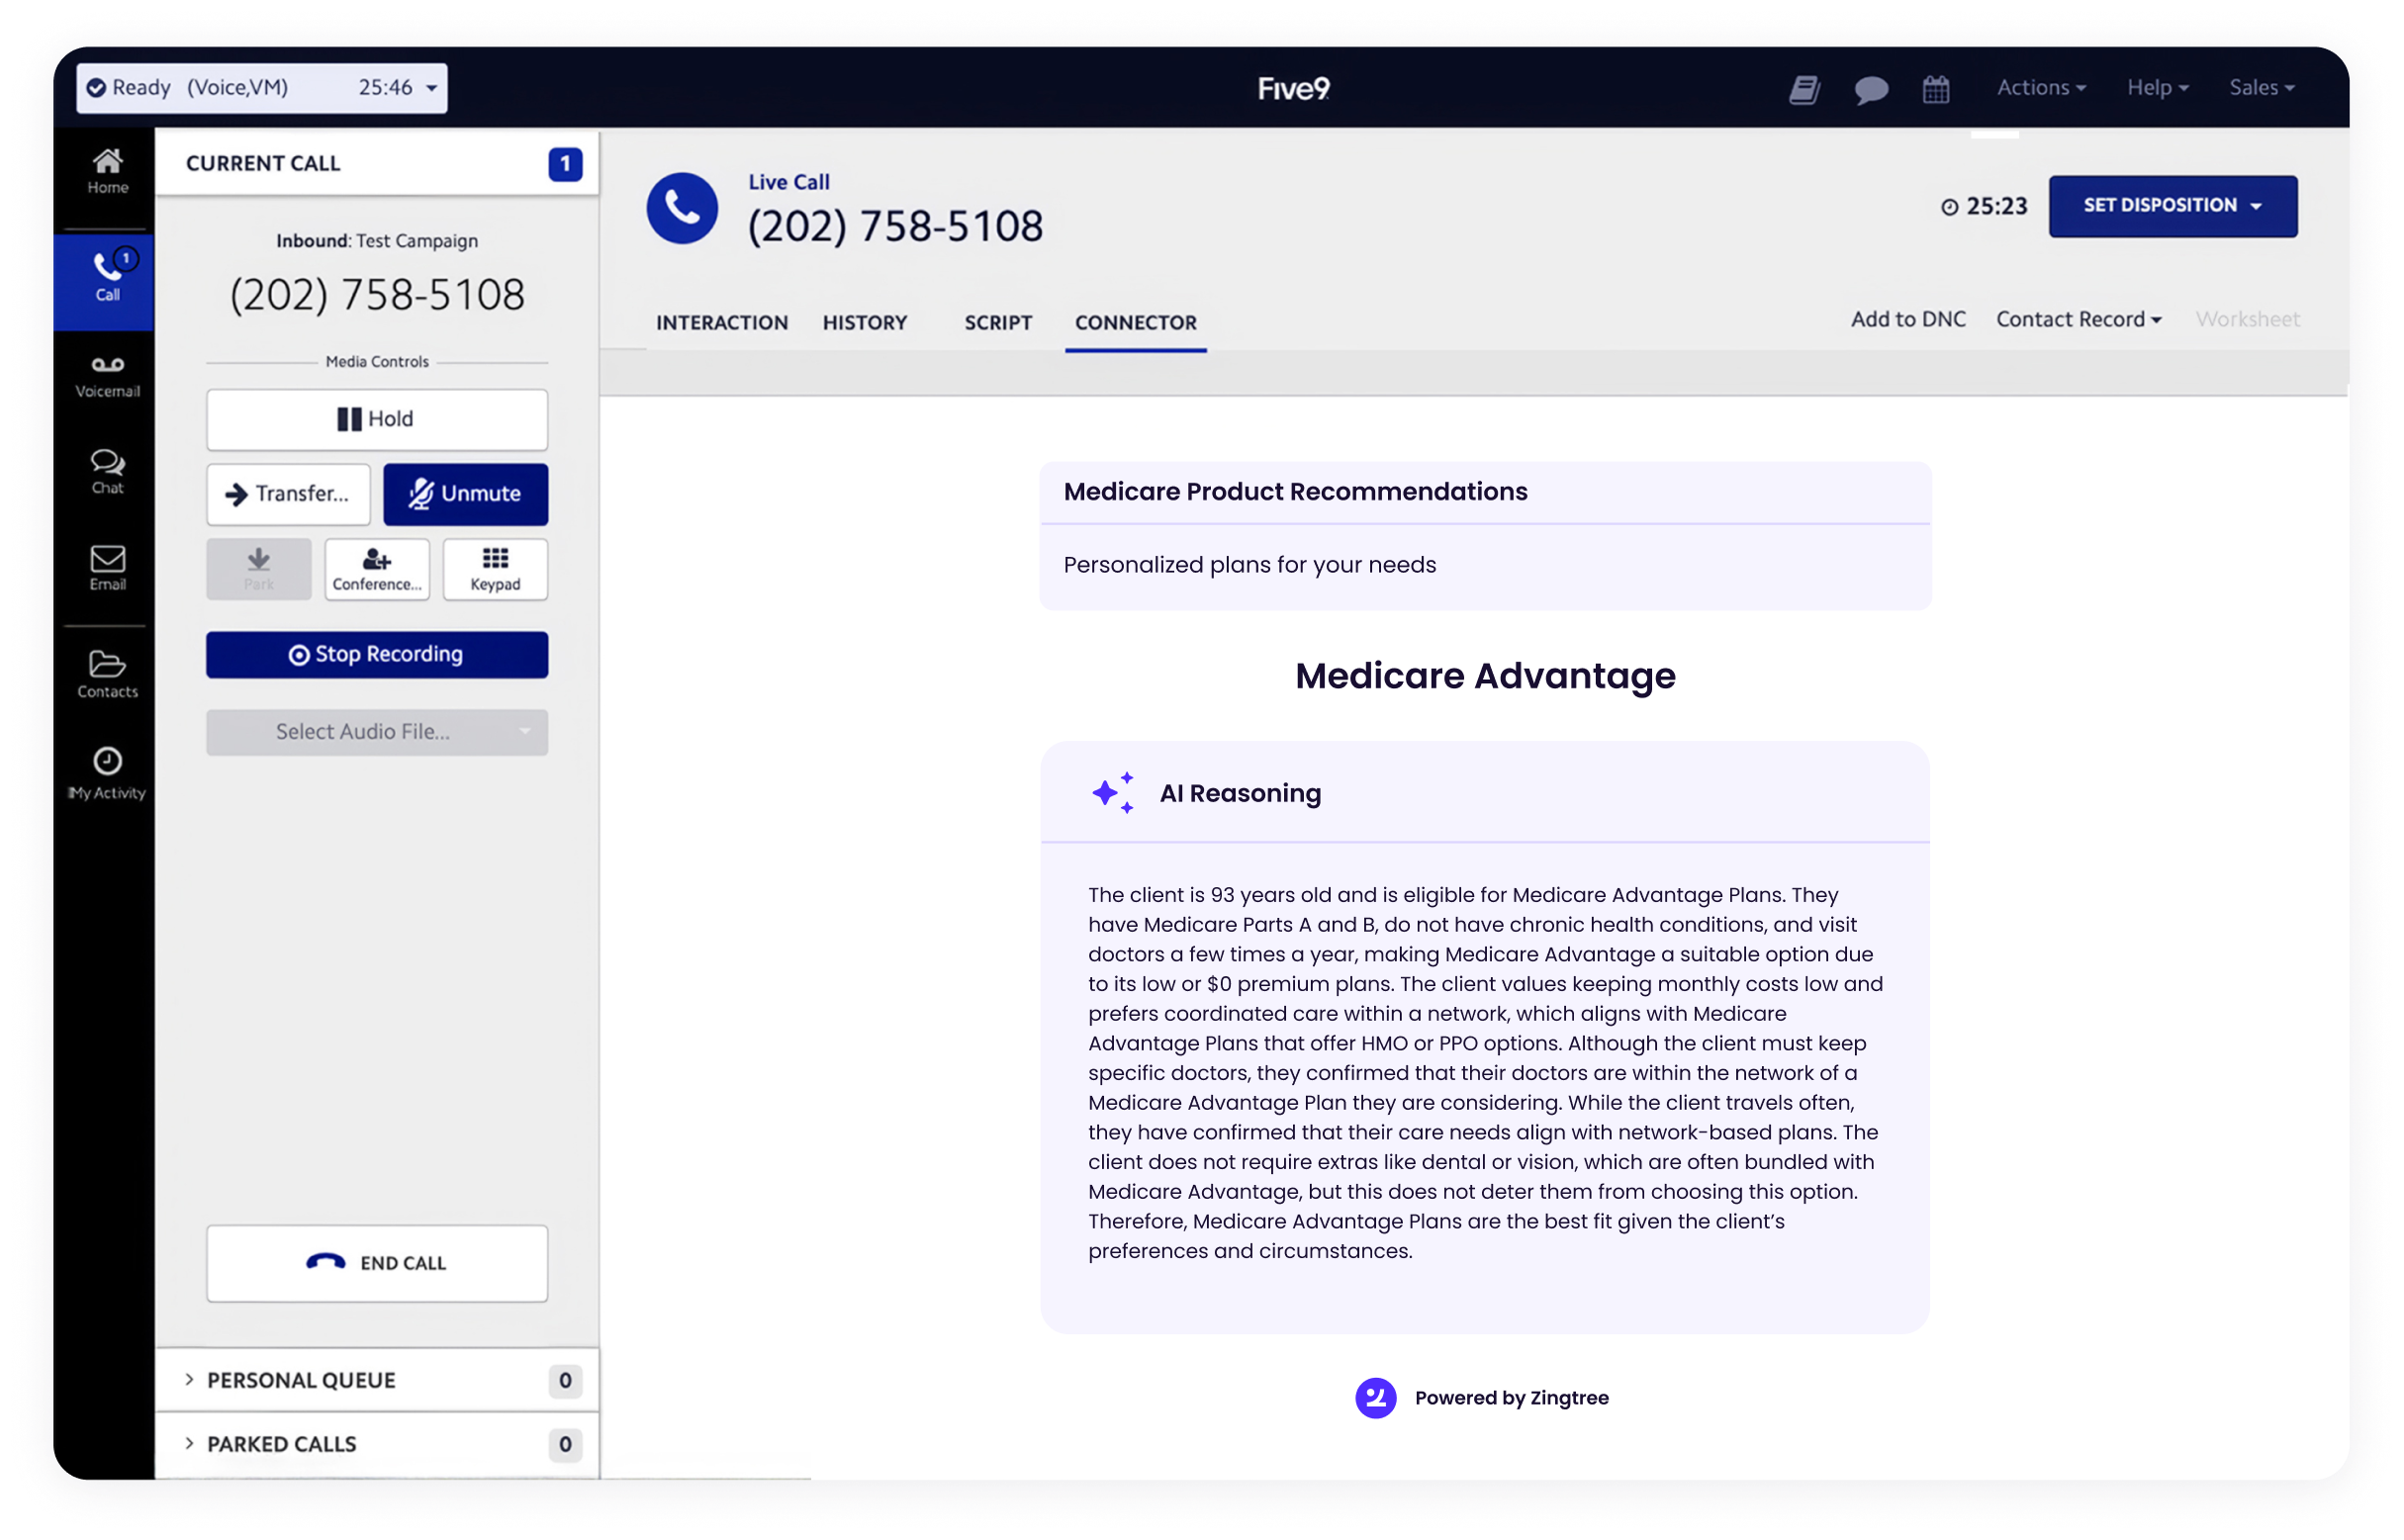Put the caller on Hold
The image size is (2404, 1540).
click(x=376, y=419)
